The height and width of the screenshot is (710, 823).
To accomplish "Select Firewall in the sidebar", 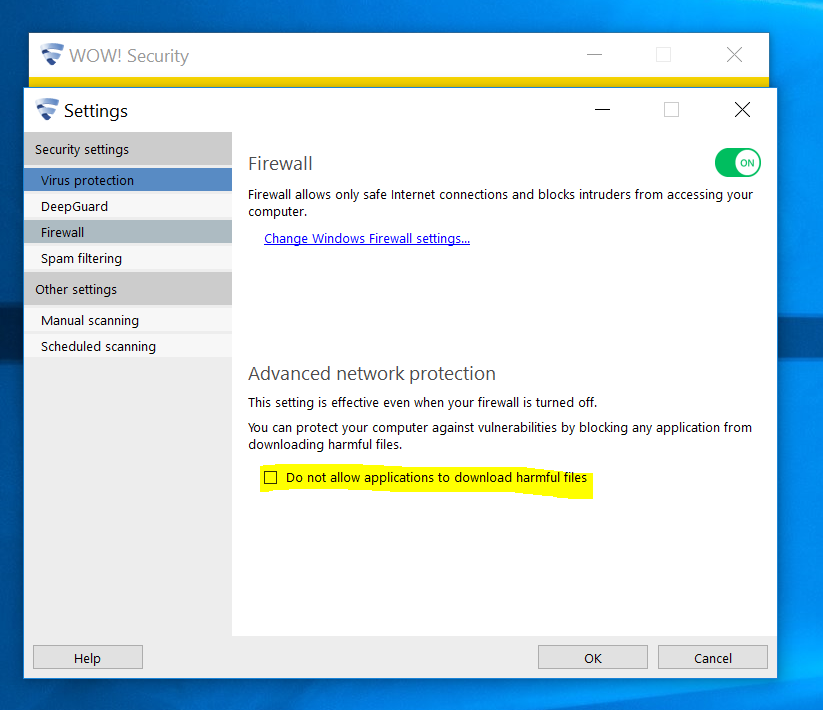I will pyautogui.click(x=128, y=232).
